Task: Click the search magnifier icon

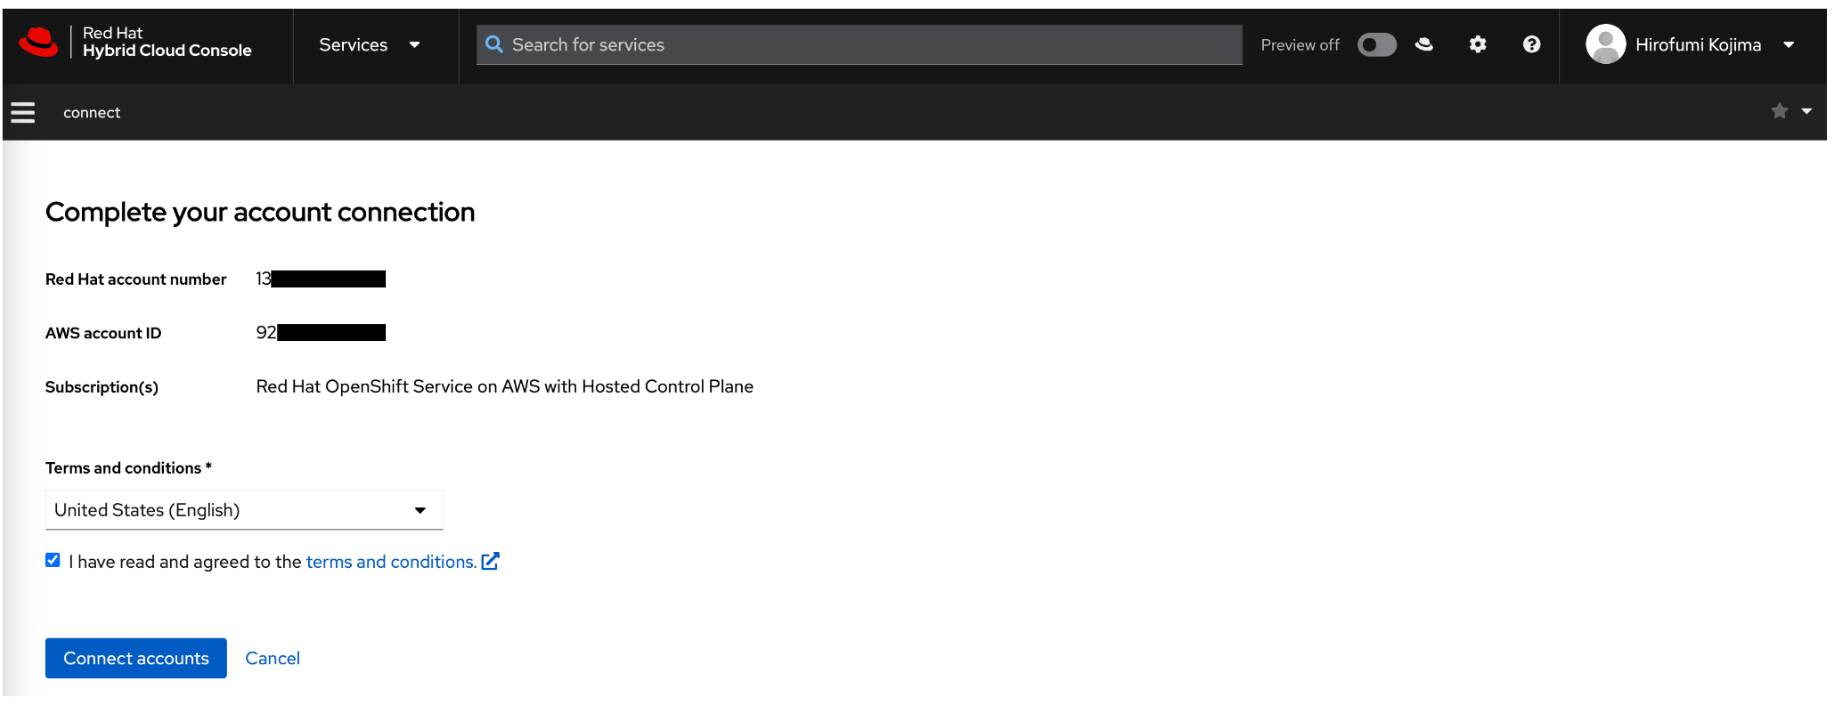Action: (x=494, y=44)
